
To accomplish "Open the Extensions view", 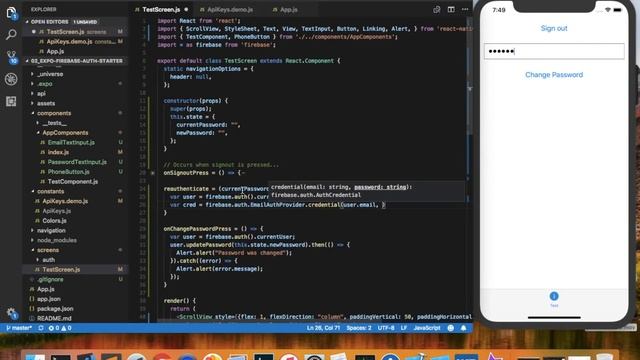I will (x=11, y=101).
